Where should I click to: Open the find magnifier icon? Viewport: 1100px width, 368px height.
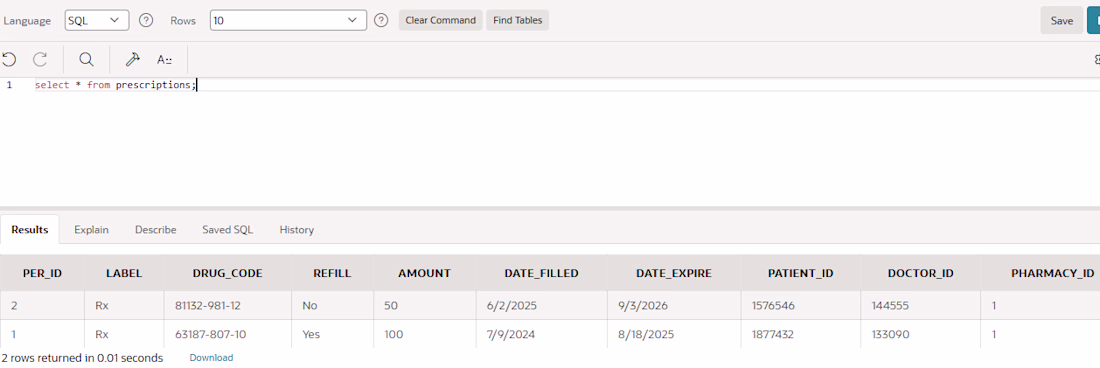[86, 60]
